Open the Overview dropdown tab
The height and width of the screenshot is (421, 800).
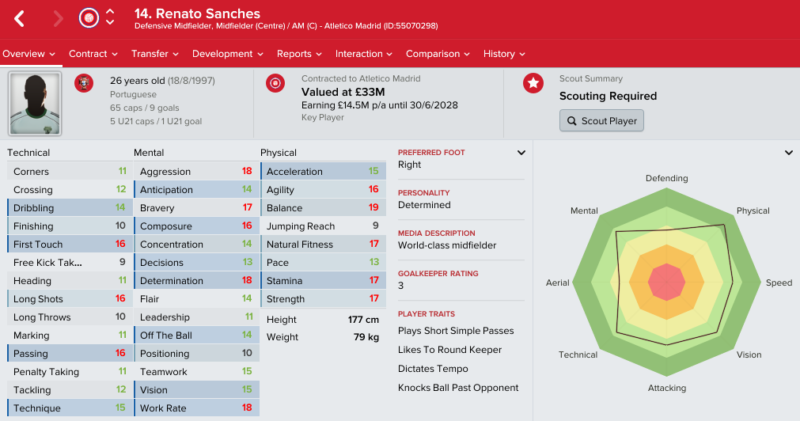point(29,54)
